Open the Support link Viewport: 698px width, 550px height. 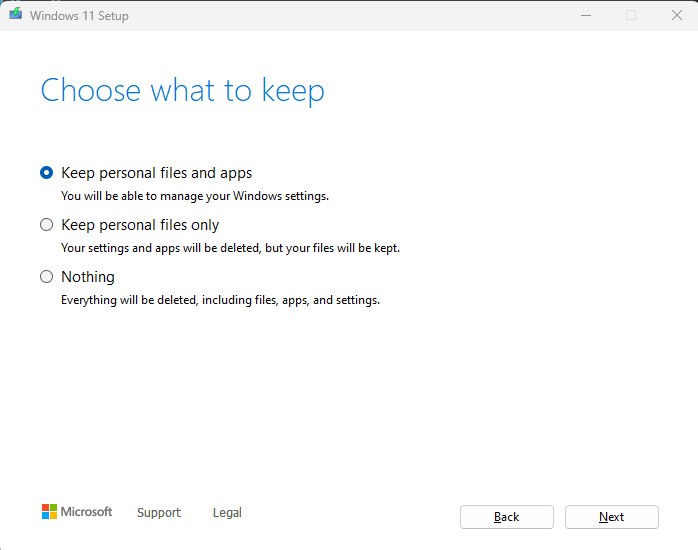coord(159,513)
